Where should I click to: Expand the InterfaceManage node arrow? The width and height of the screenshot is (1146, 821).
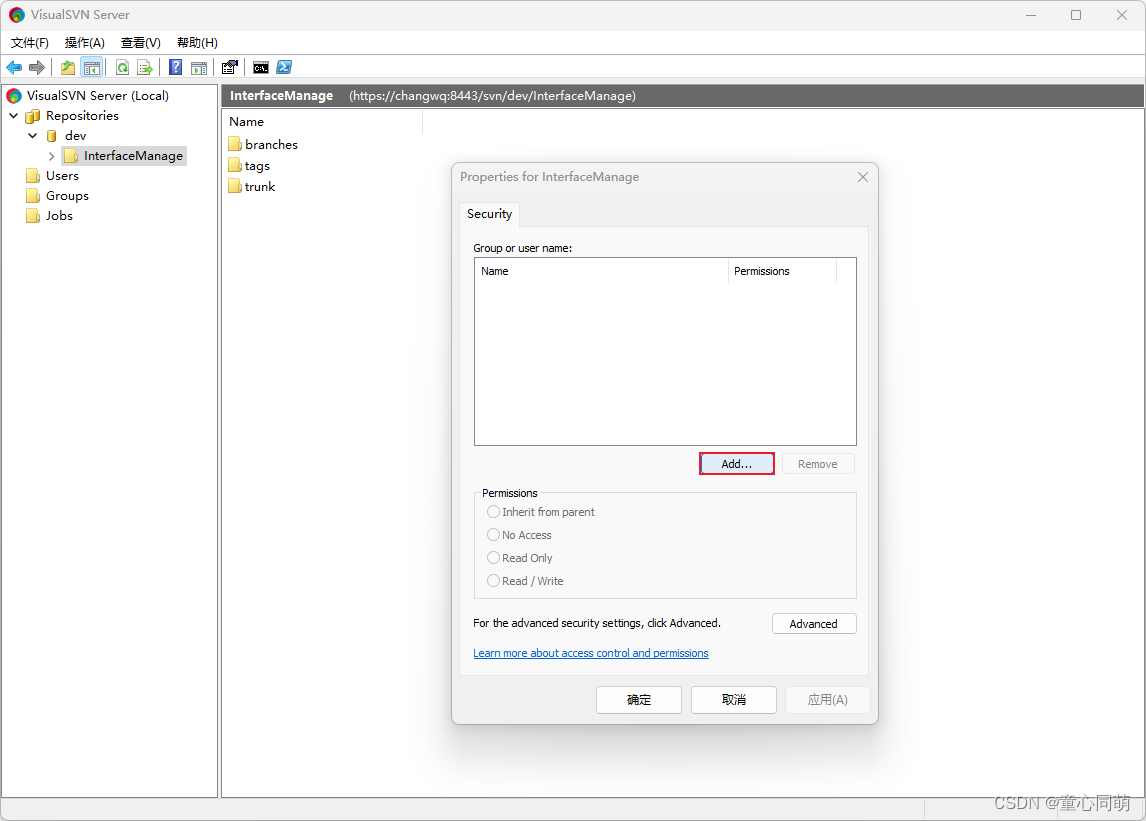tap(51, 156)
